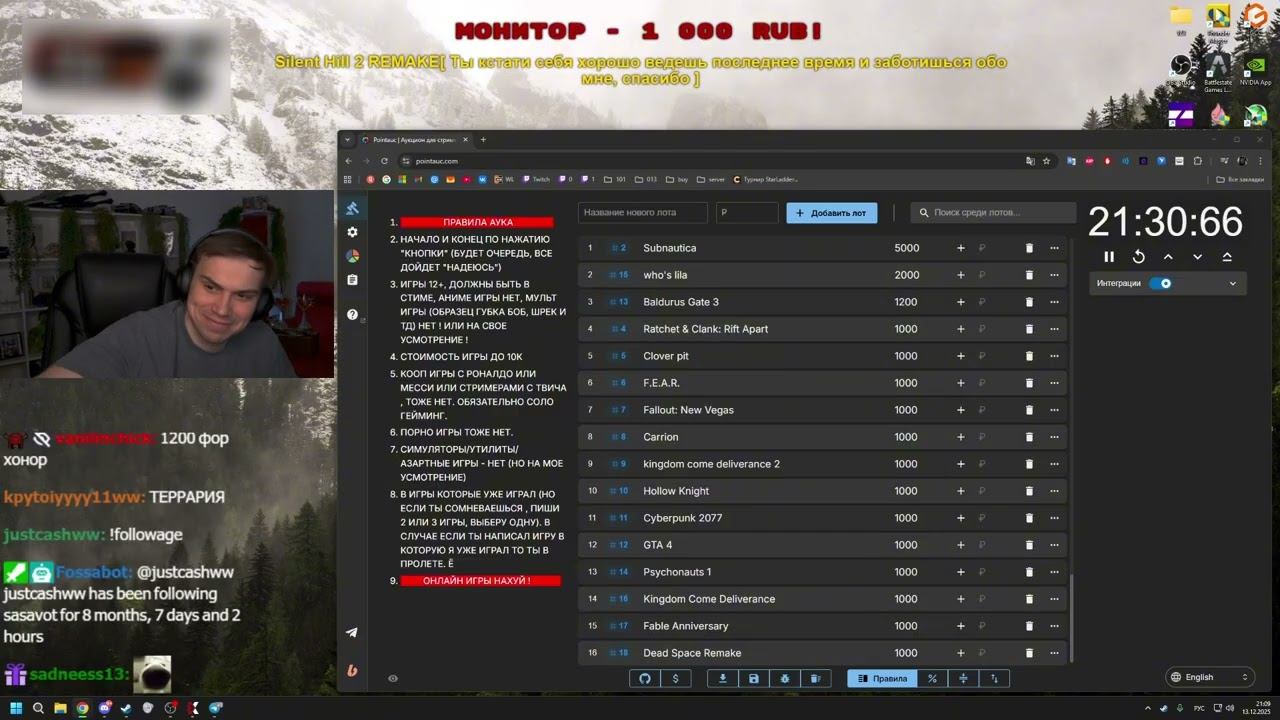Toggle the compact view button

click(x=963, y=678)
